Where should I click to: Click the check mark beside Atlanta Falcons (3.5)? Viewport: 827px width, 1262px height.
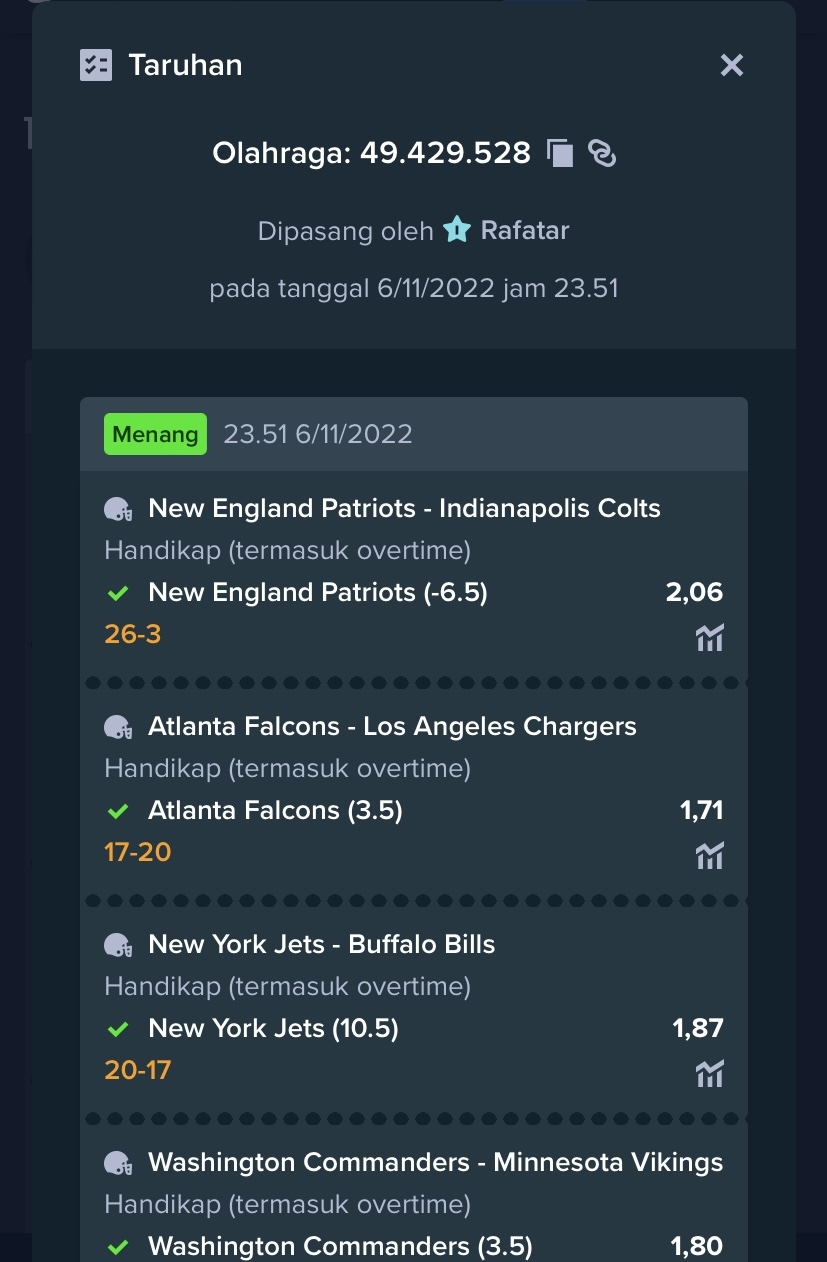tap(118, 811)
